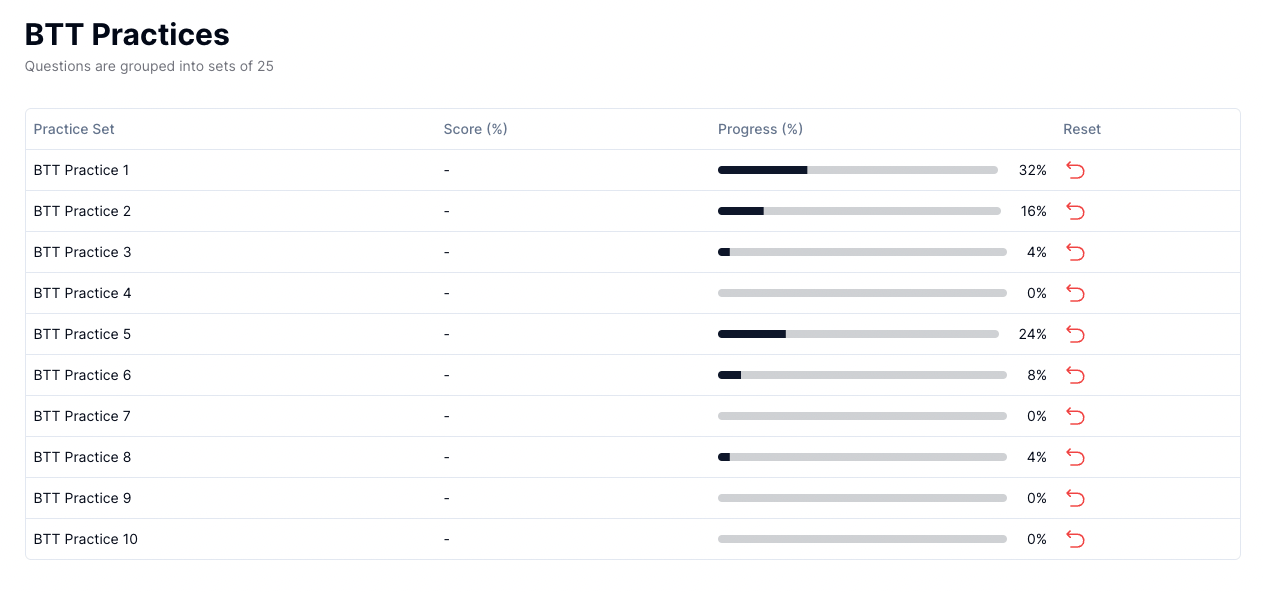The width and height of the screenshot is (1263, 592).
Task: Click the 24% progress bar of Practice 5
Action: [858, 334]
